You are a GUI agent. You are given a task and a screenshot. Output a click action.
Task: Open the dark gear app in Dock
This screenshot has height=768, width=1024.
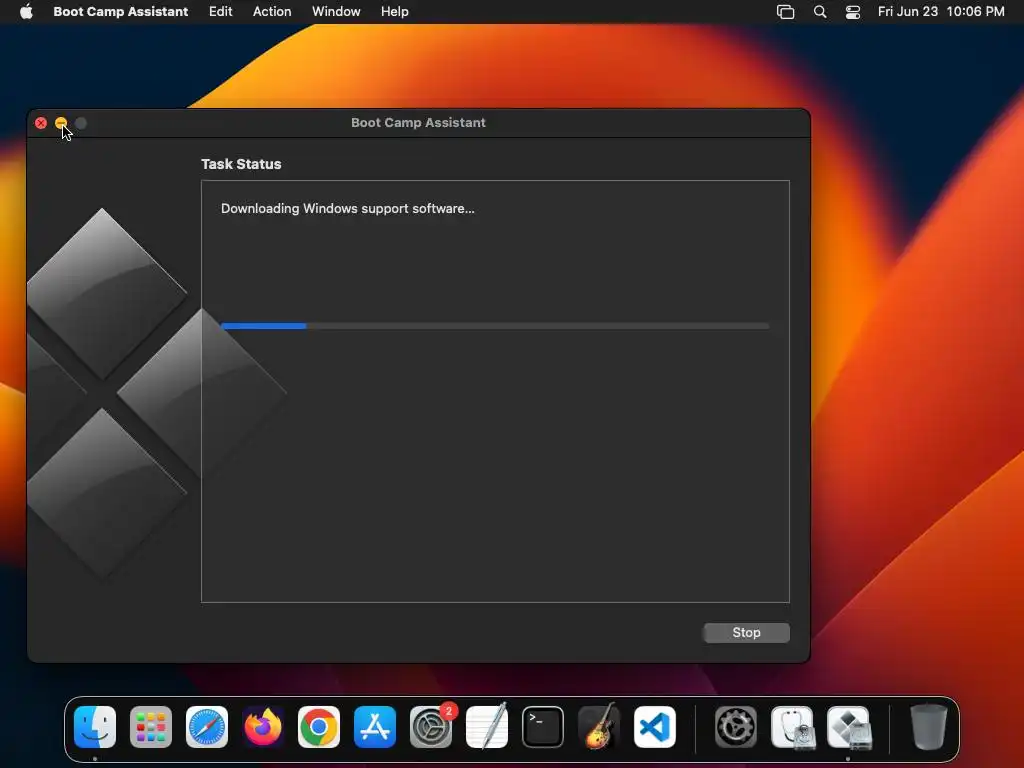[x=736, y=727]
